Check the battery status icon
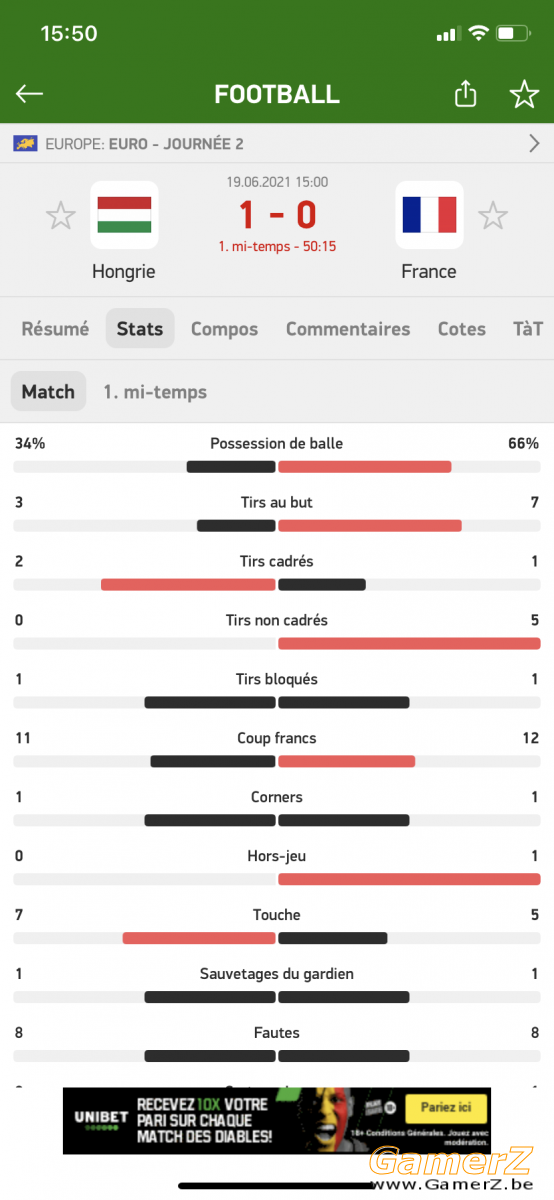Screen dimensions: 554x1200 click(x=513, y=34)
